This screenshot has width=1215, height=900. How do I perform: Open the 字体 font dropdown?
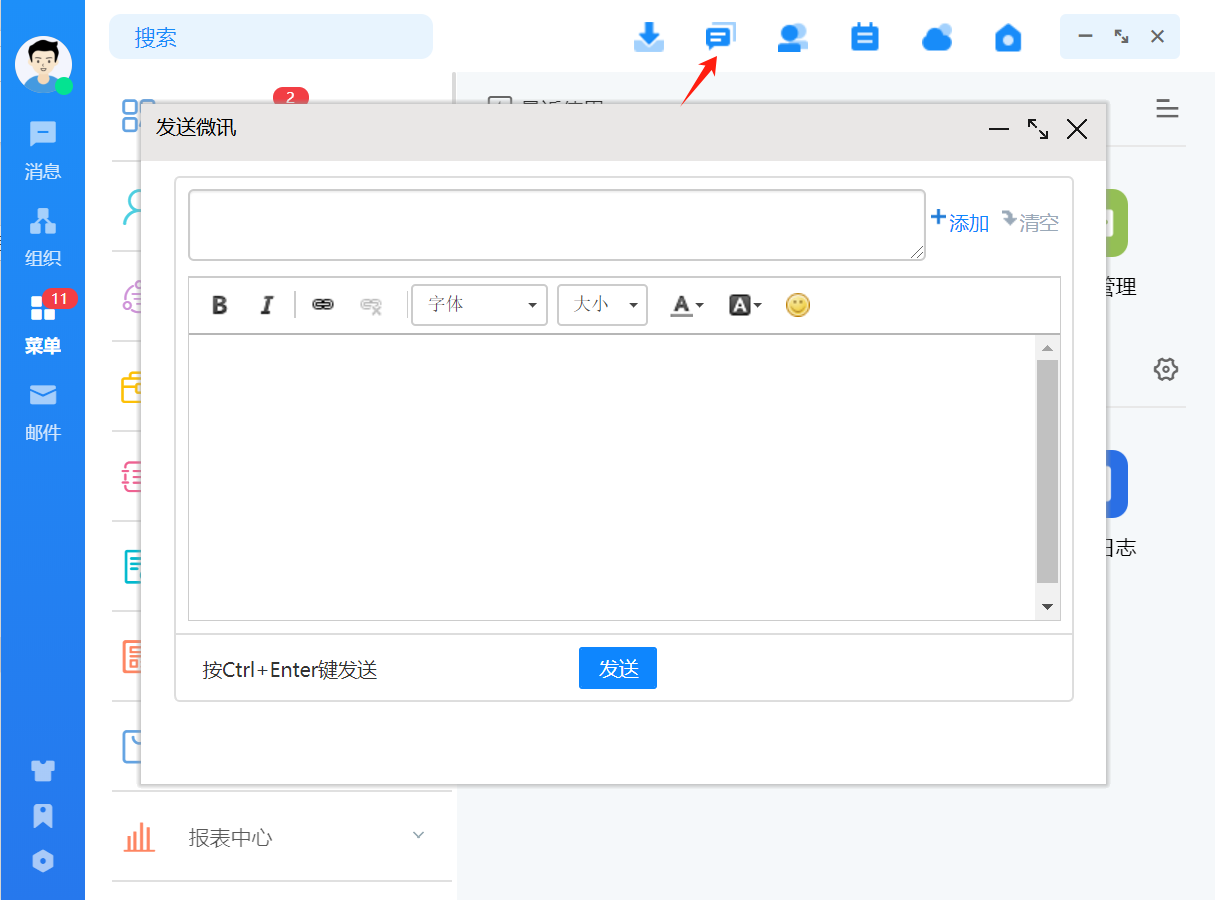(479, 305)
